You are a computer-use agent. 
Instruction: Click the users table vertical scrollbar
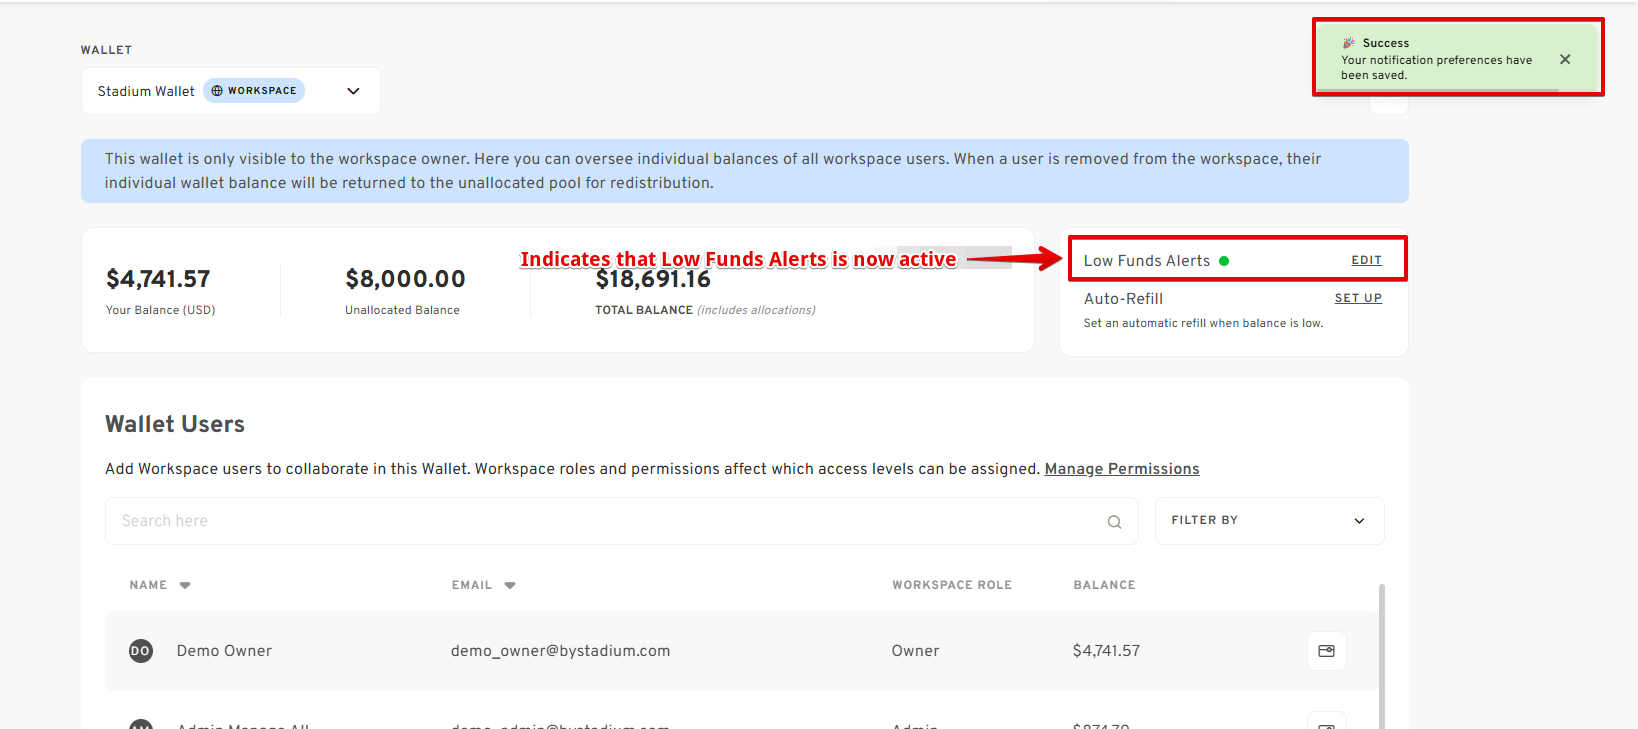point(1382,655)
